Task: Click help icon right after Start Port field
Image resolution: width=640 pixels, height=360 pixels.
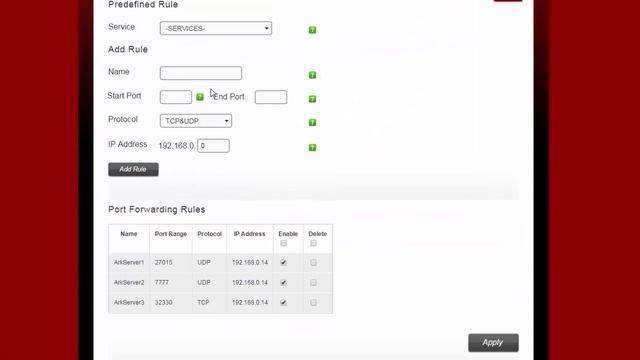Action: (x=200, y=97)
